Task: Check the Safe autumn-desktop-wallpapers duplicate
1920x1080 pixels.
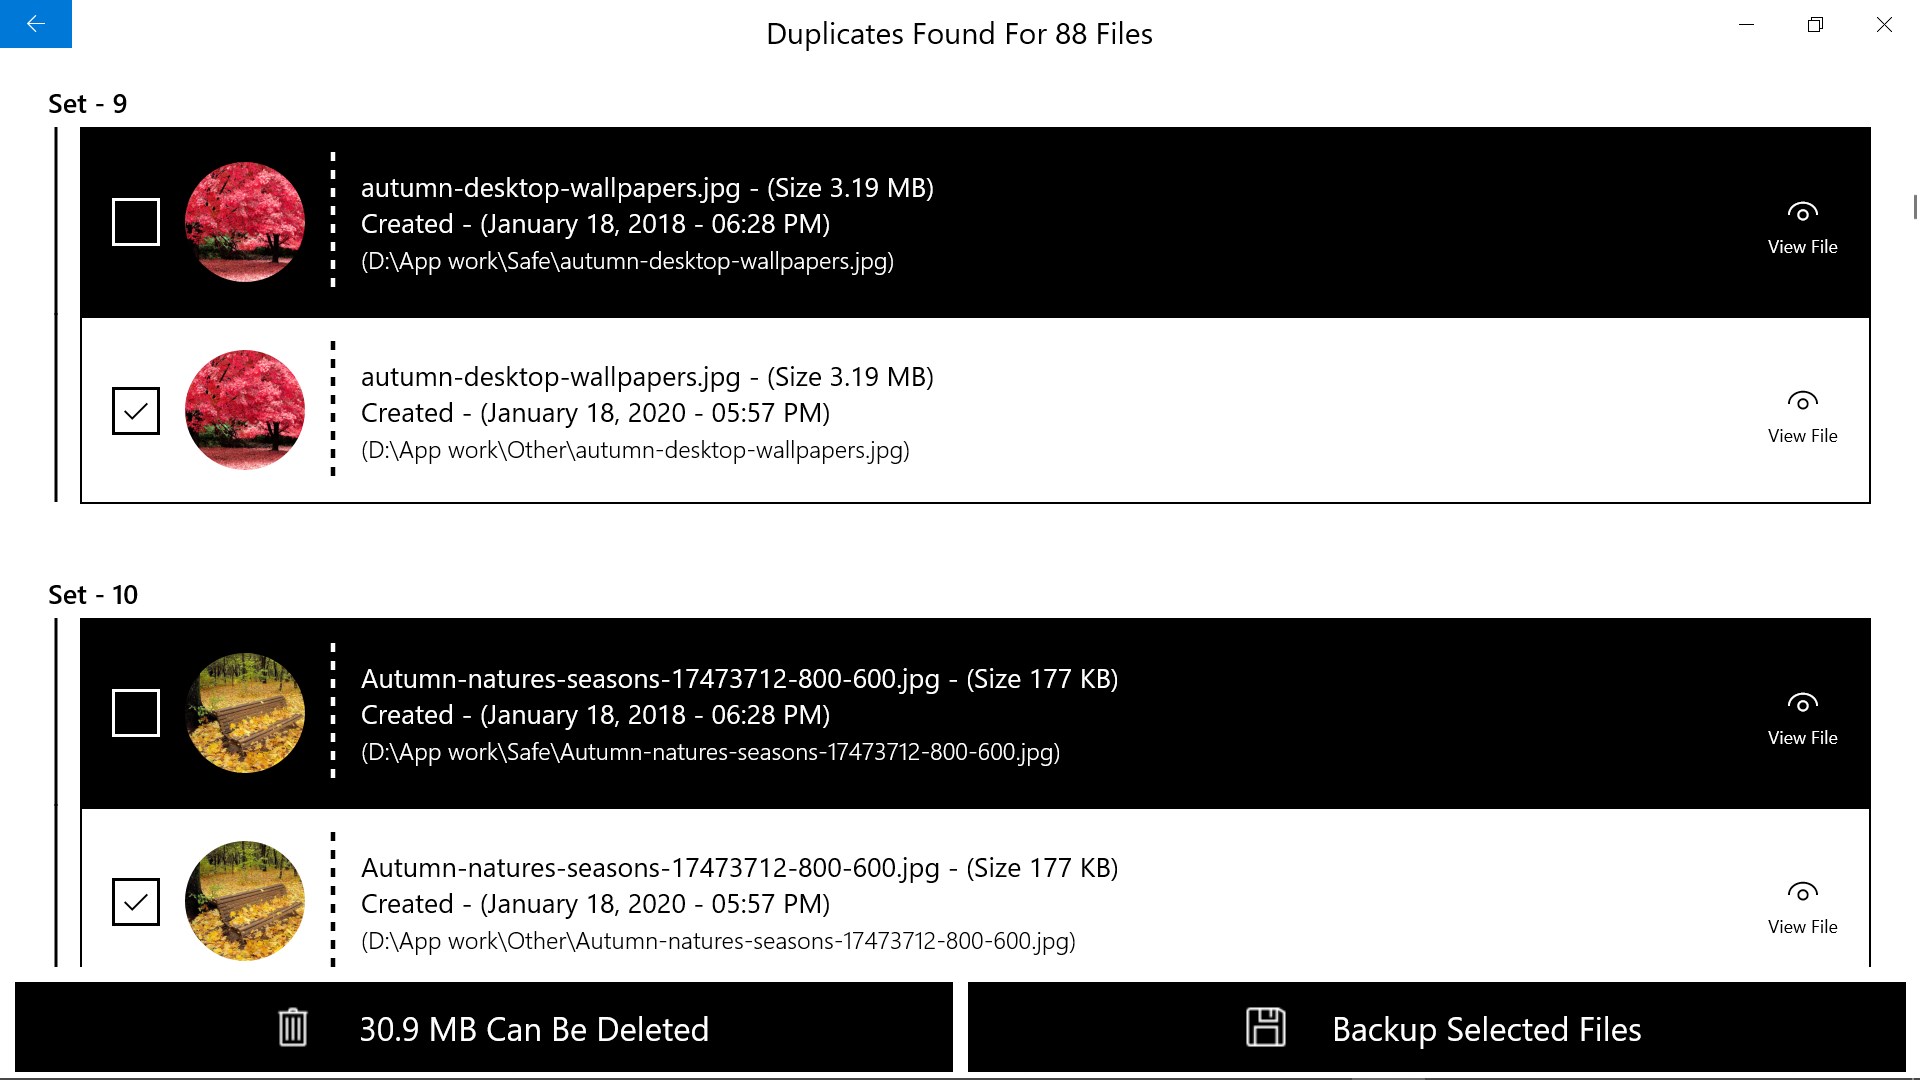Action: 135,221
